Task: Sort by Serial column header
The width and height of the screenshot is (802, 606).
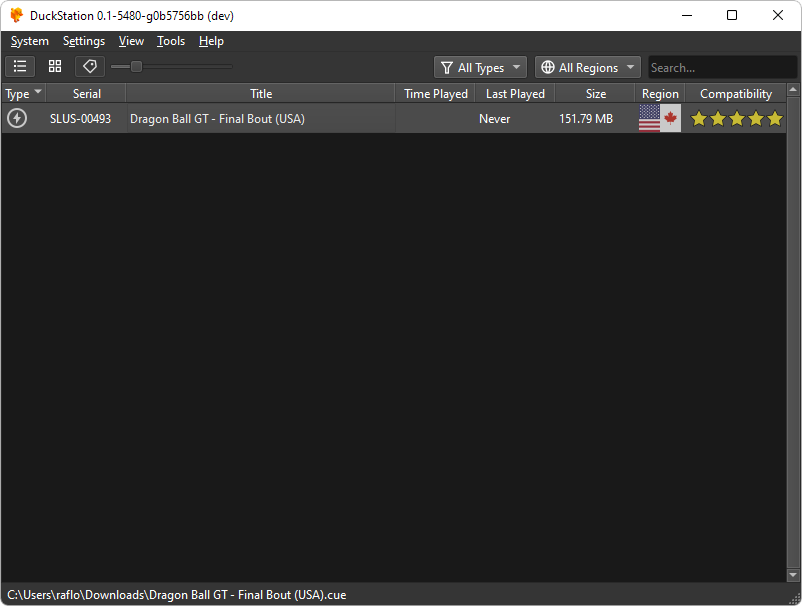Action: point(86,94)
